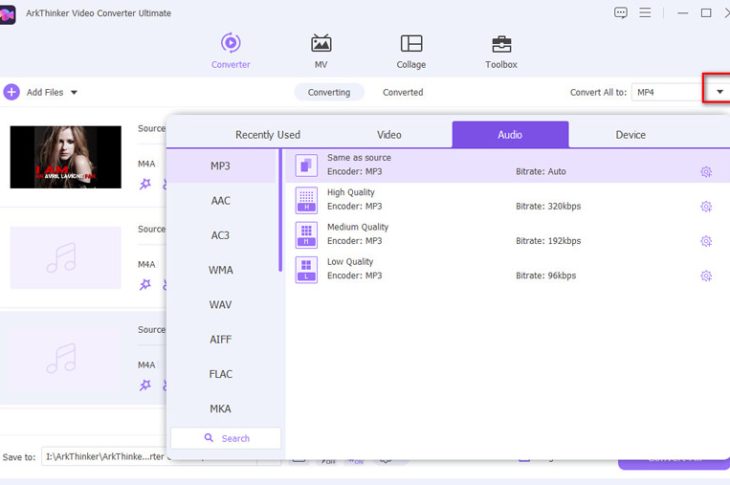Switch to the Converting tab

coord(329,92)
